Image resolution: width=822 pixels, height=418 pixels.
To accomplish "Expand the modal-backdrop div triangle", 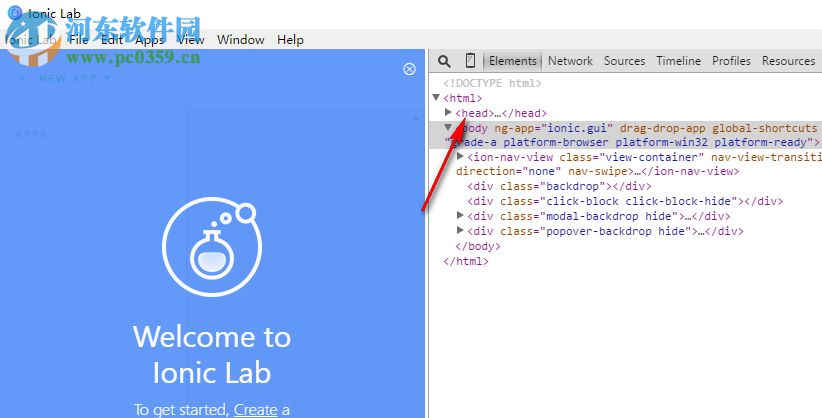I will [x=460, y=215].
